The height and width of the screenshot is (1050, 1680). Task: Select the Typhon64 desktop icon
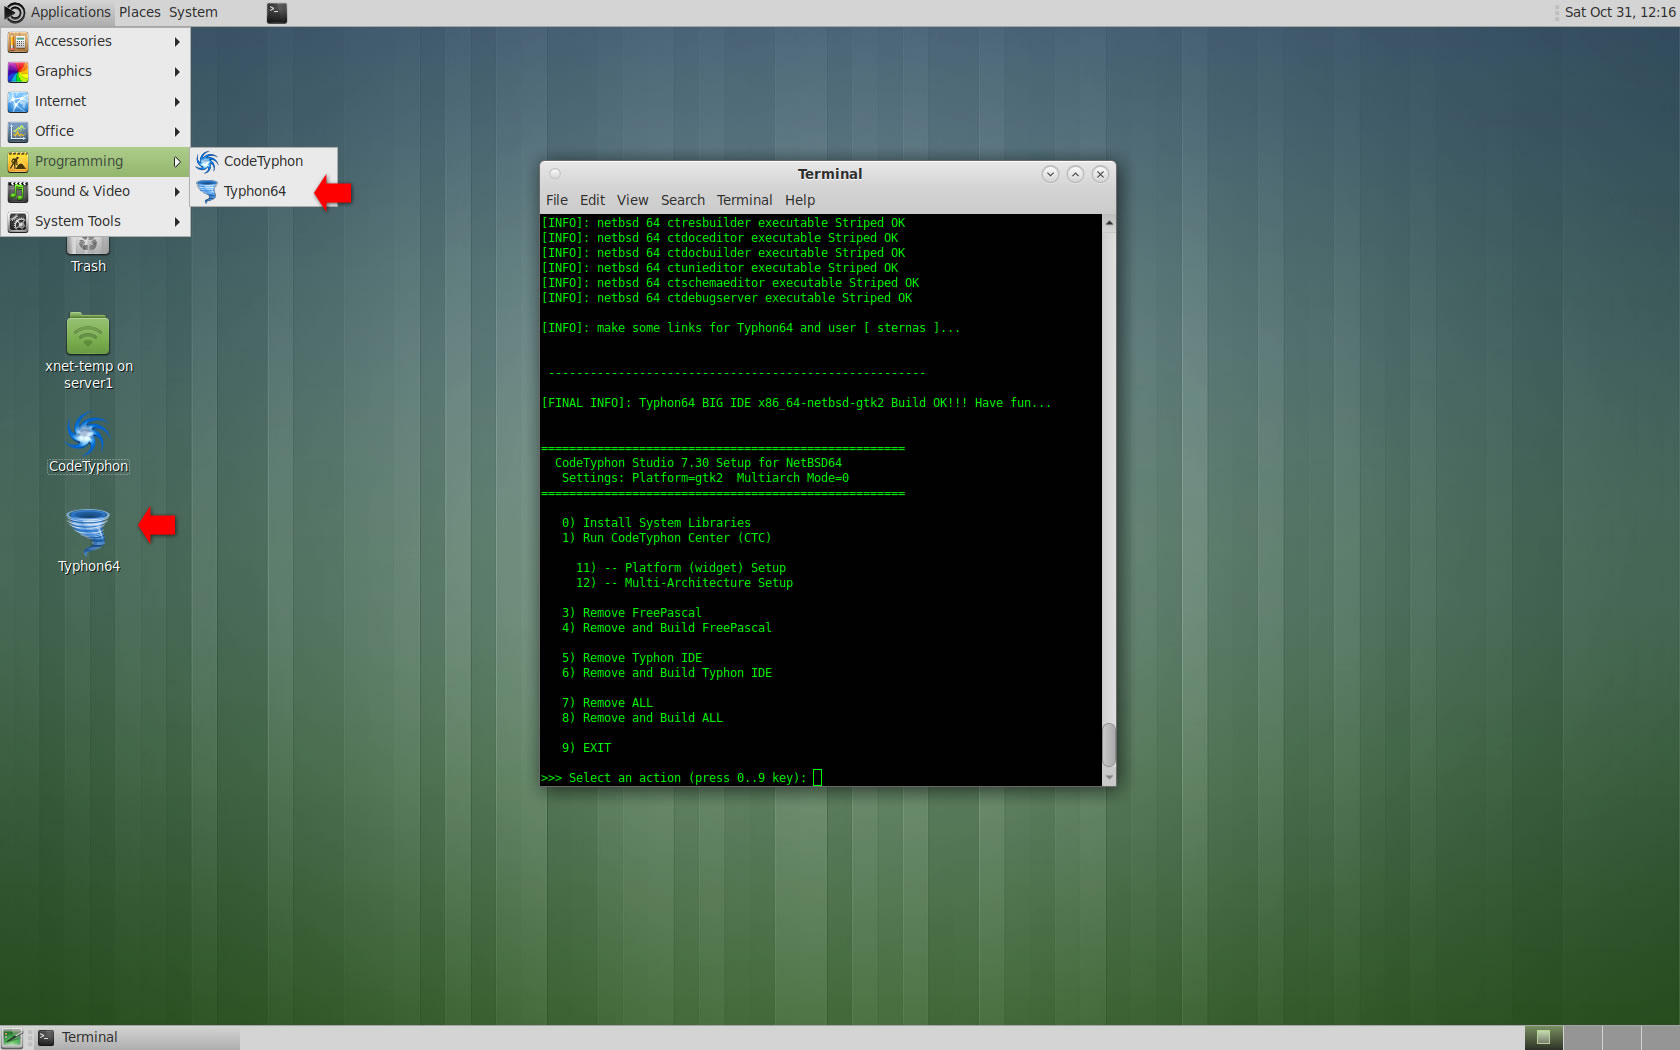tap(88, 532)
